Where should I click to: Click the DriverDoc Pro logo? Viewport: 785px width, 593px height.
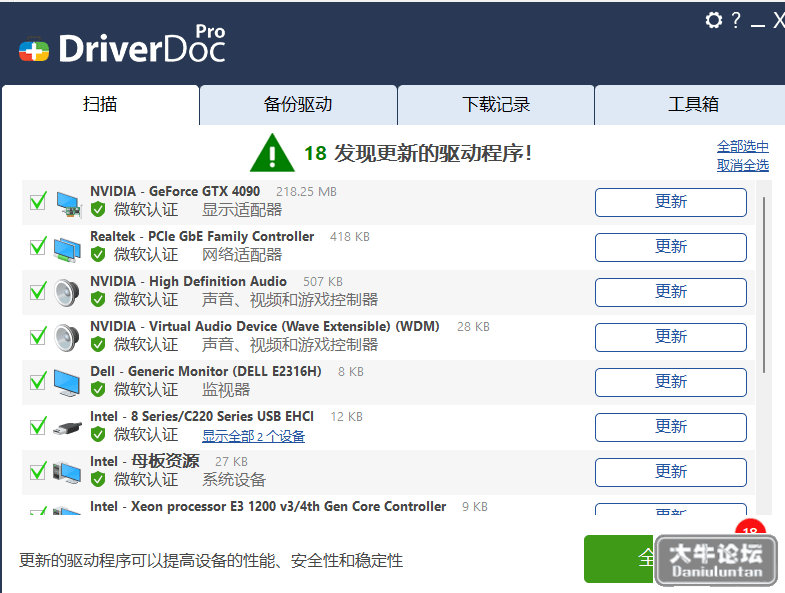click(122, 45)
